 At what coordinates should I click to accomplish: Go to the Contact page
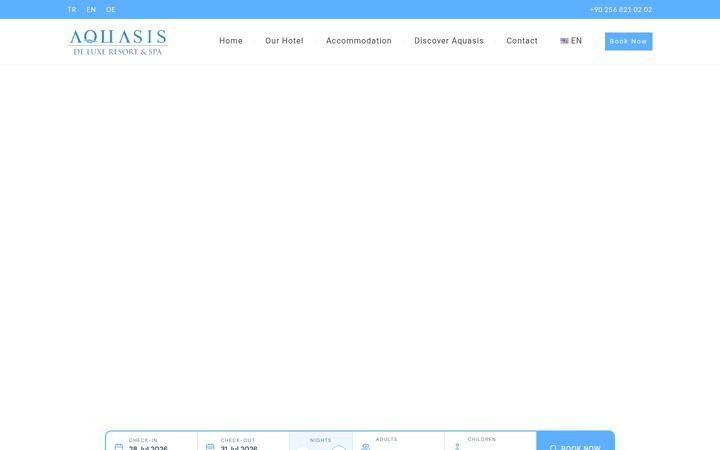tap(522, 41)
